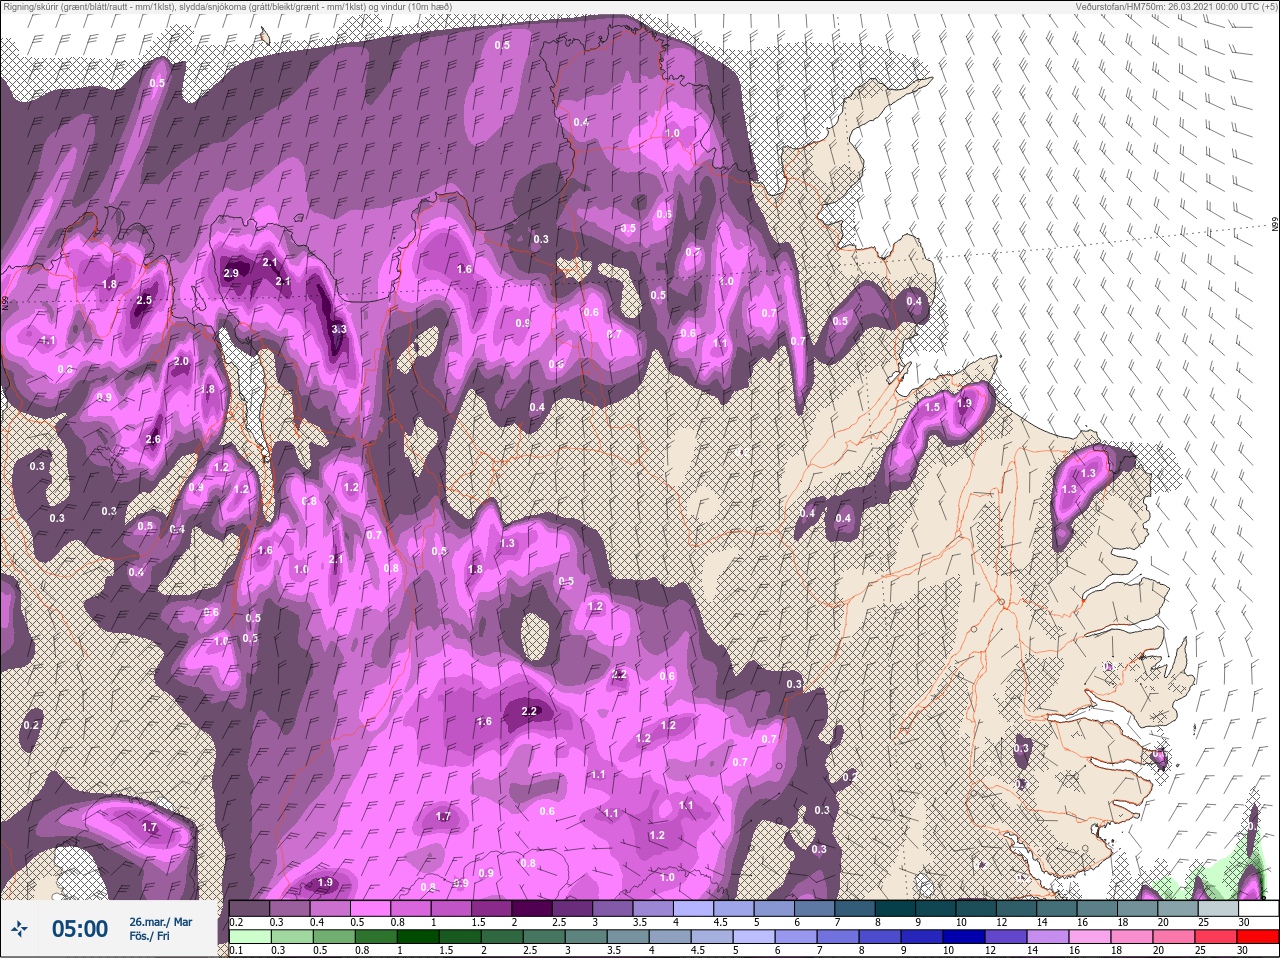
Task: Select the 3.3 precipitation value on the map
Action: [x=339, y=329]
